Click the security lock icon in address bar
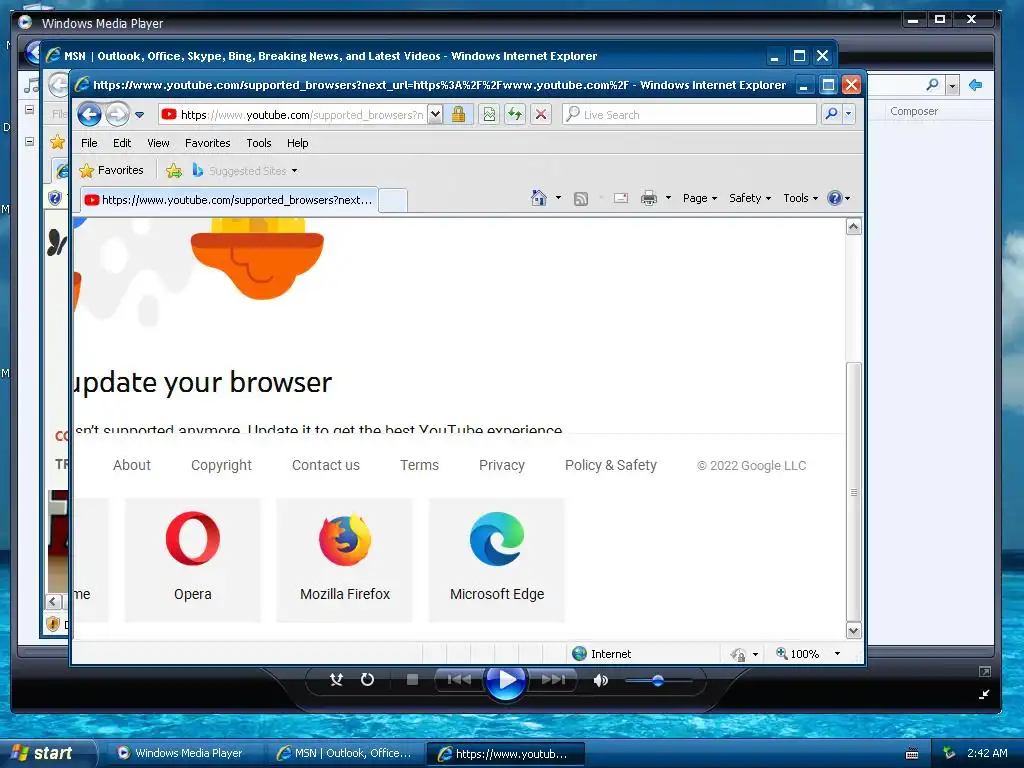 (x=458, y=115)
